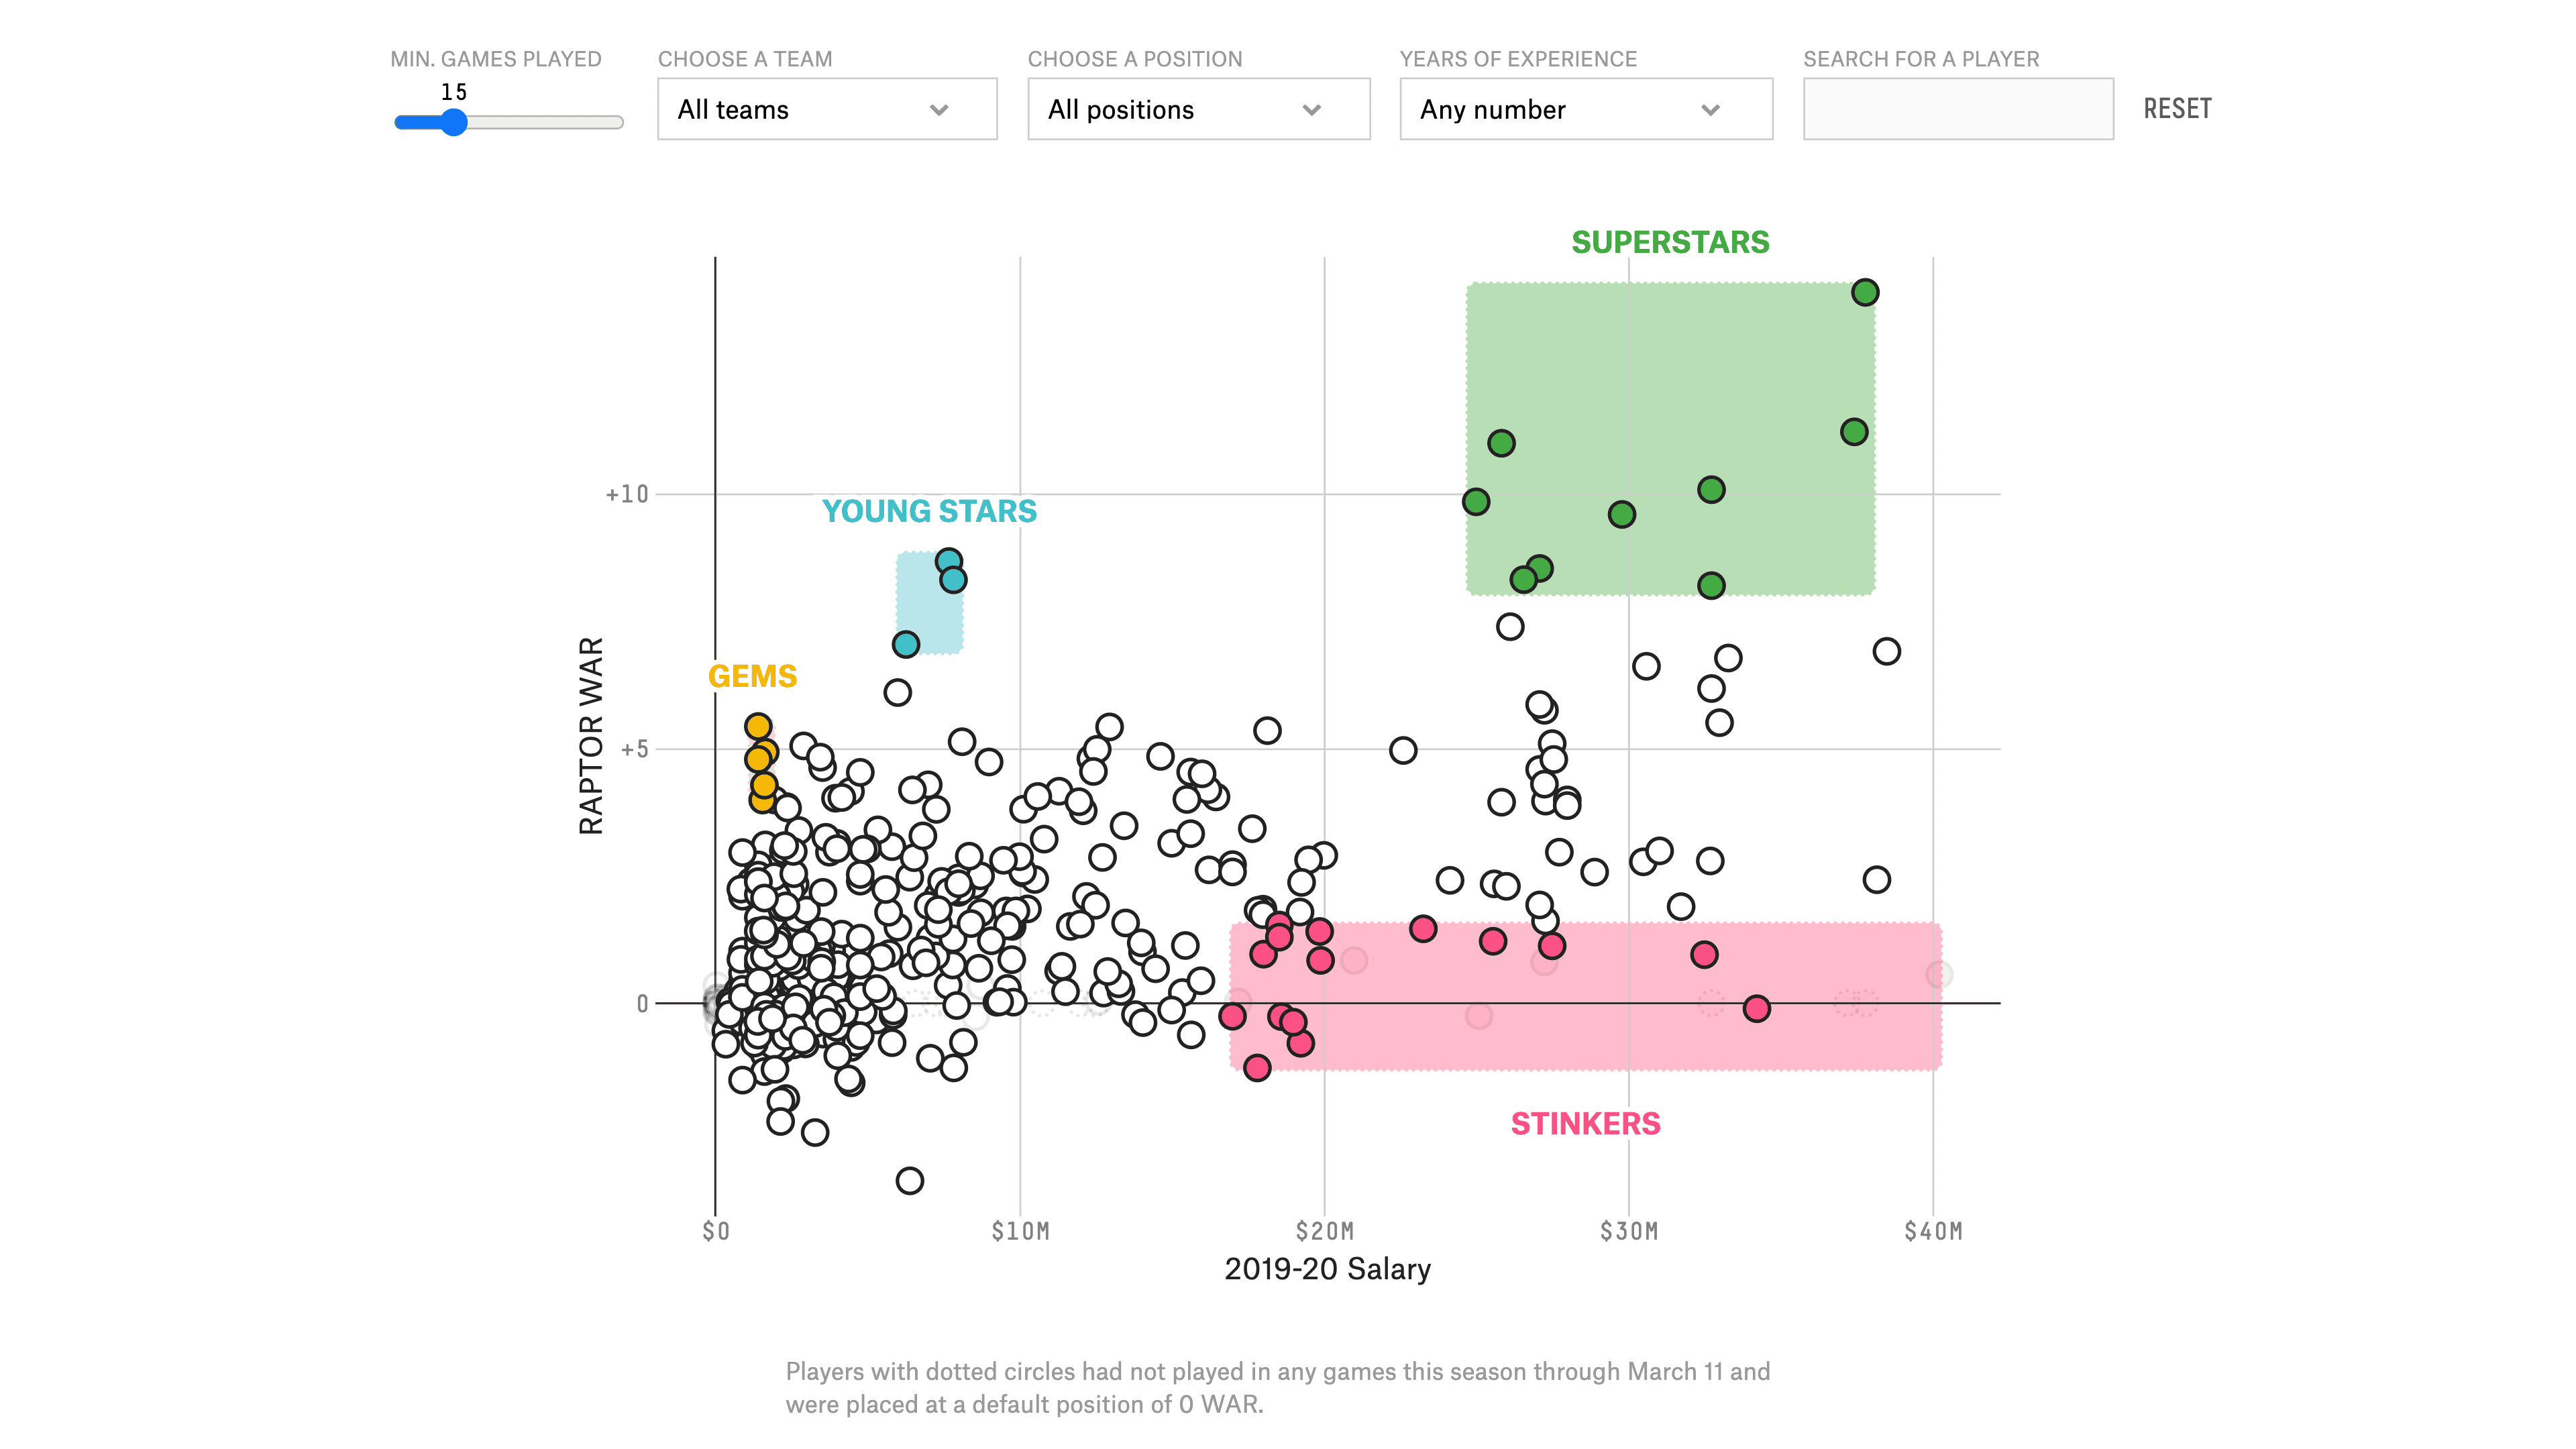Open the All teams dropdown

tap(826, 109)
